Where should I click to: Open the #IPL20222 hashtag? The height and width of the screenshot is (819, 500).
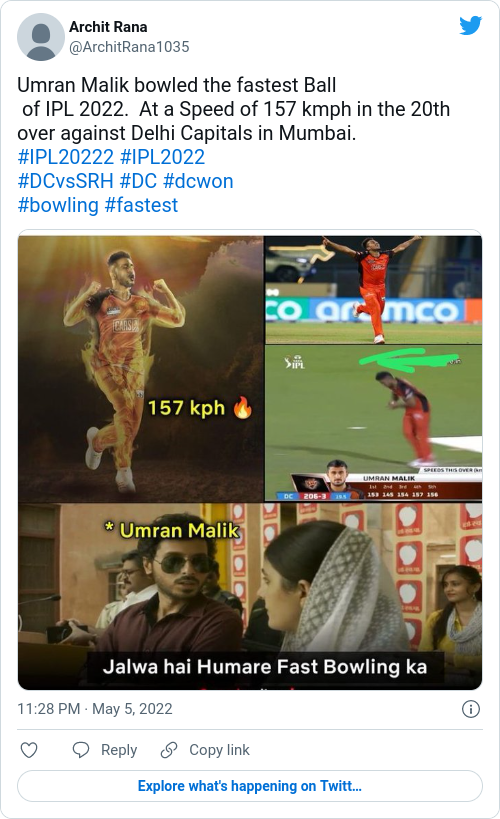tap(65, 157)
